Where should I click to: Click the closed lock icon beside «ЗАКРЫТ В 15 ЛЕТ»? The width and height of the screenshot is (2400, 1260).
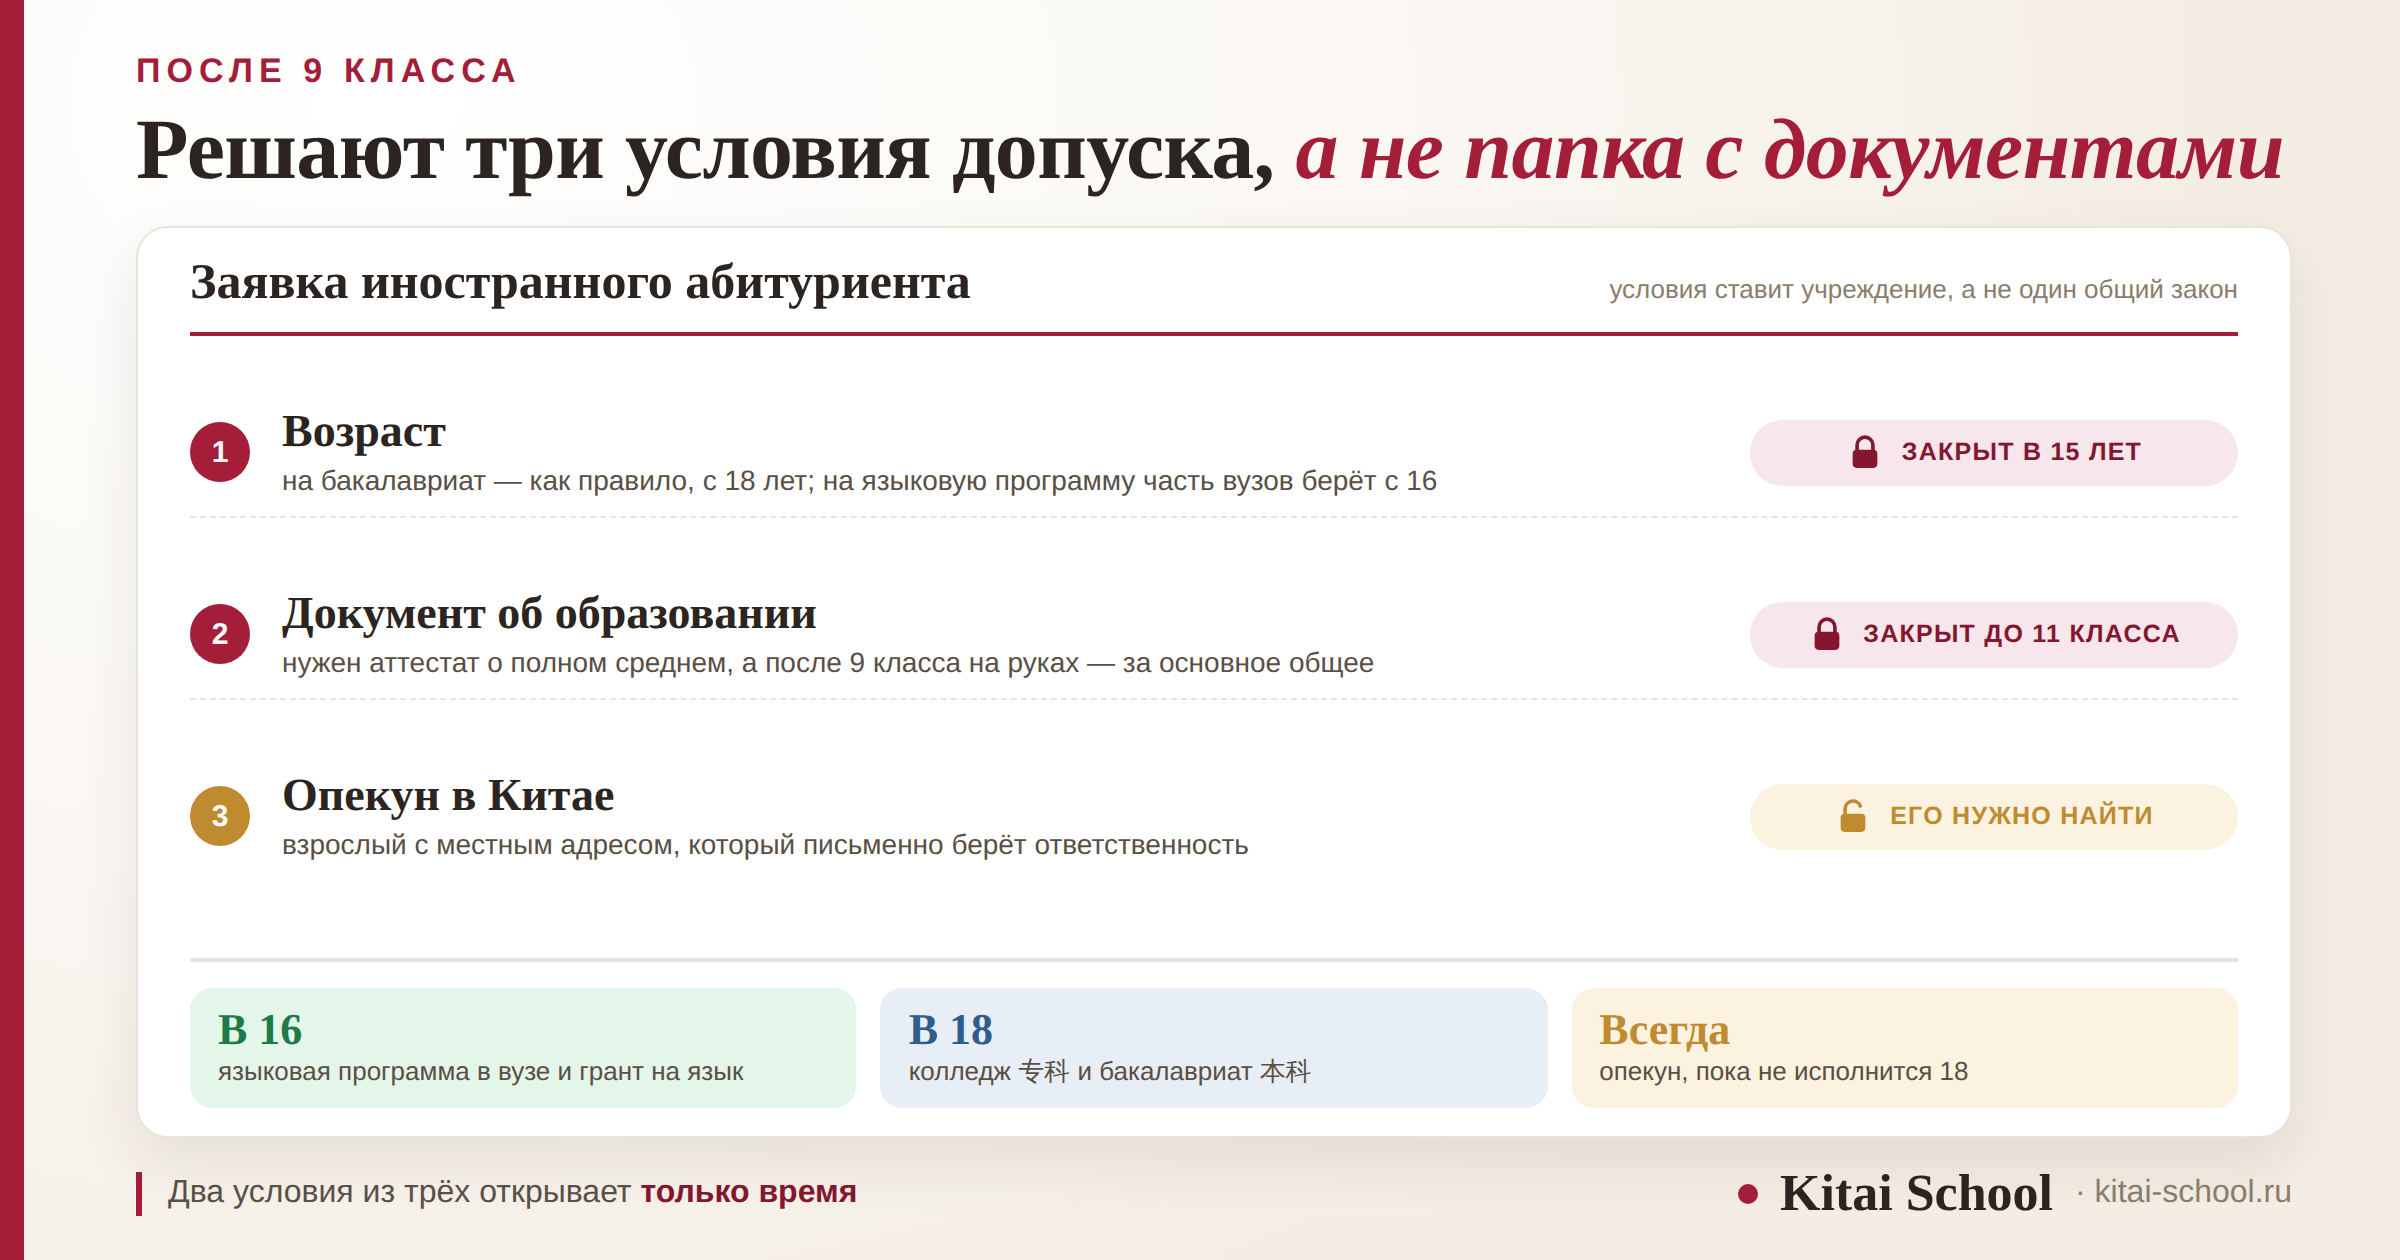pyautogui.click(x=1864, y=452)
